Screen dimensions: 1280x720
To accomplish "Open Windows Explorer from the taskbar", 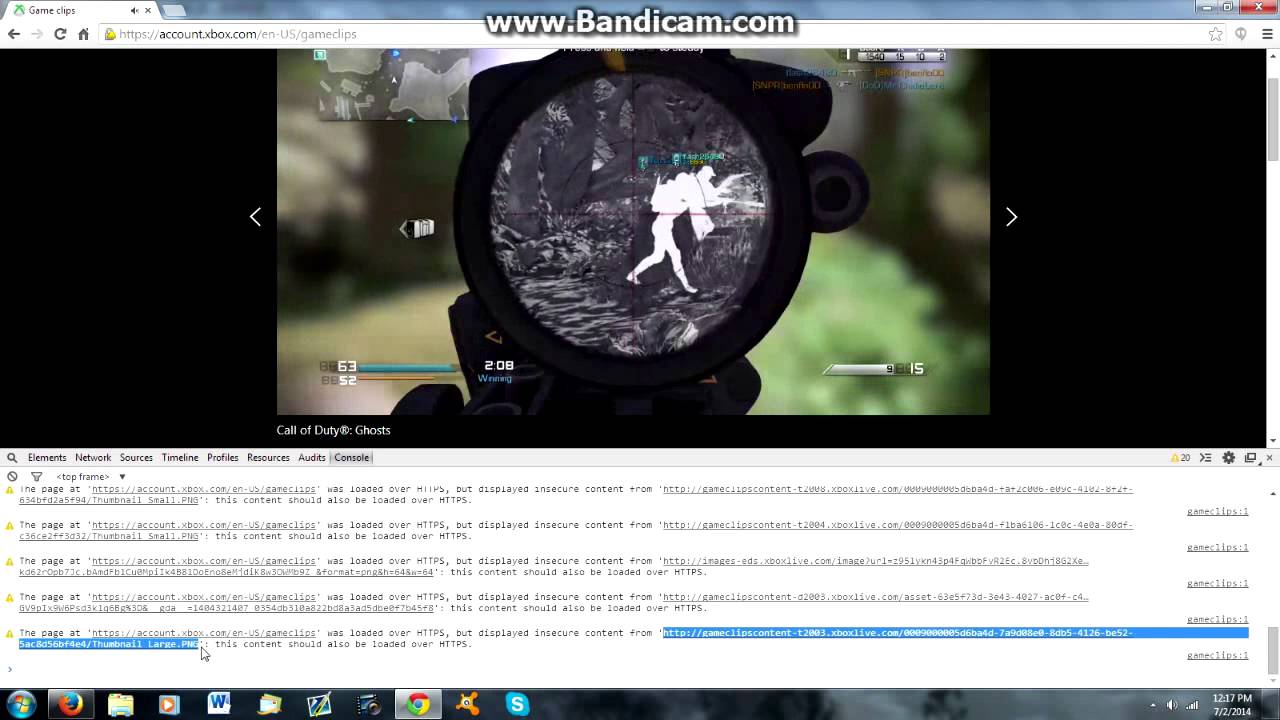I will tap(120, 704).
